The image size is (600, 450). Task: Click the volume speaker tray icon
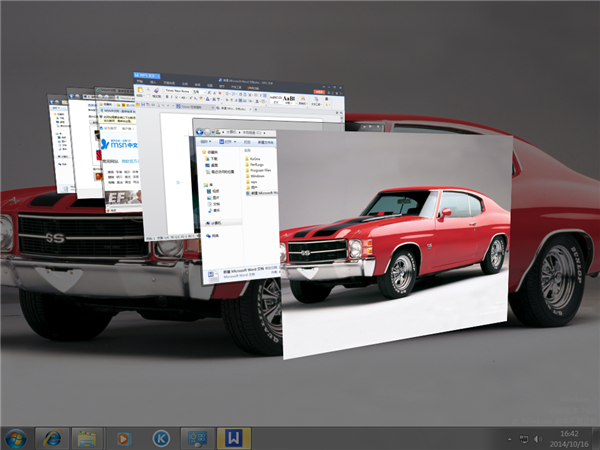point(539,438)
